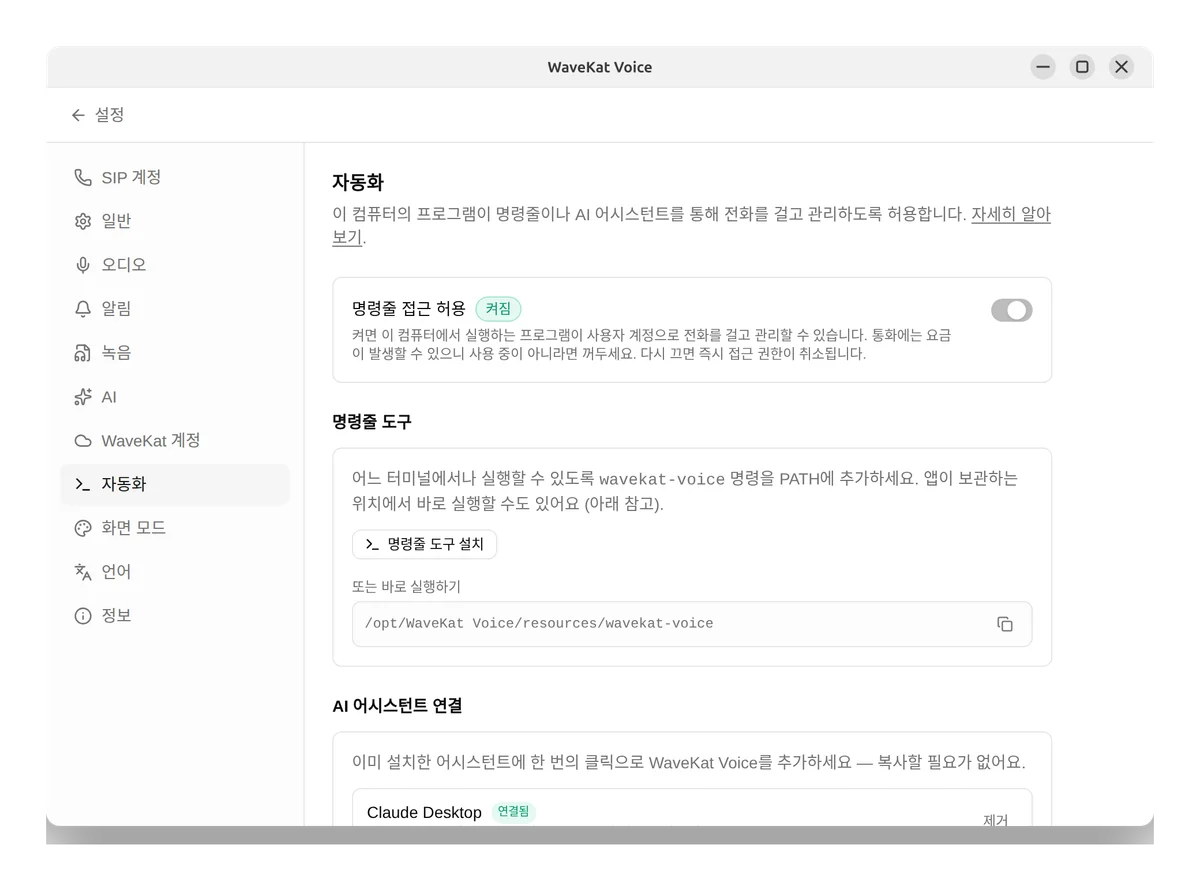Click the /opt/WaveKat Voice path field
Image resolution: width=1200 pixels, height=872 pixels.
pos(692,624)
